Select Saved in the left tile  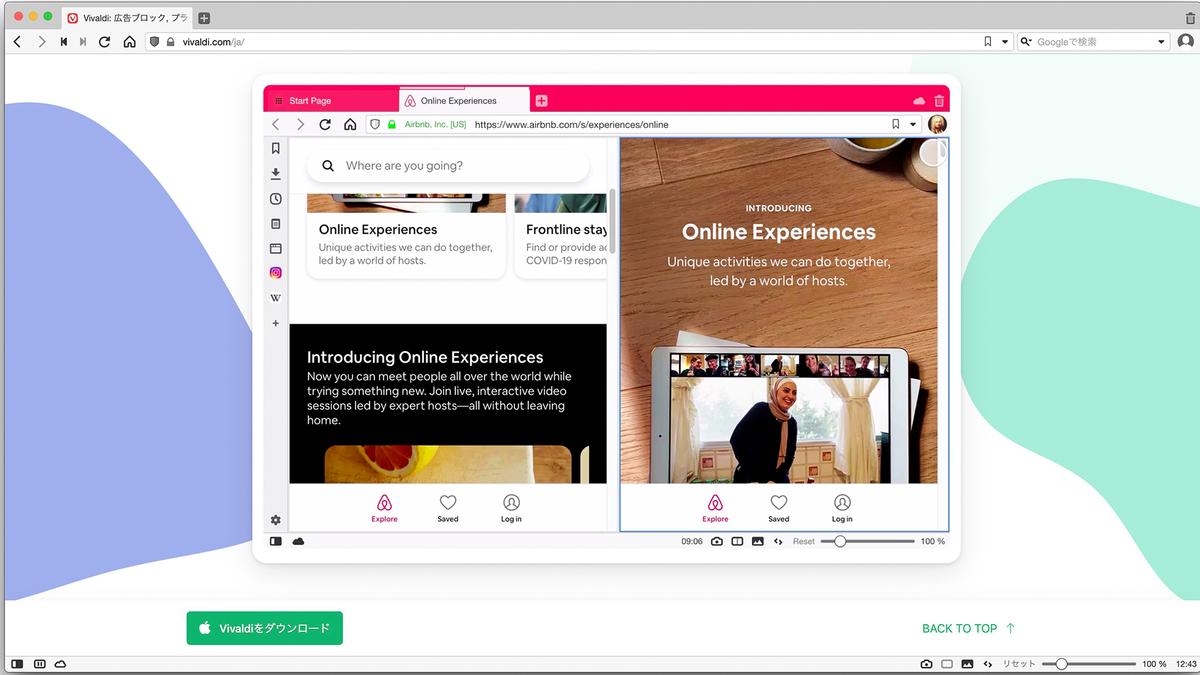448,509
